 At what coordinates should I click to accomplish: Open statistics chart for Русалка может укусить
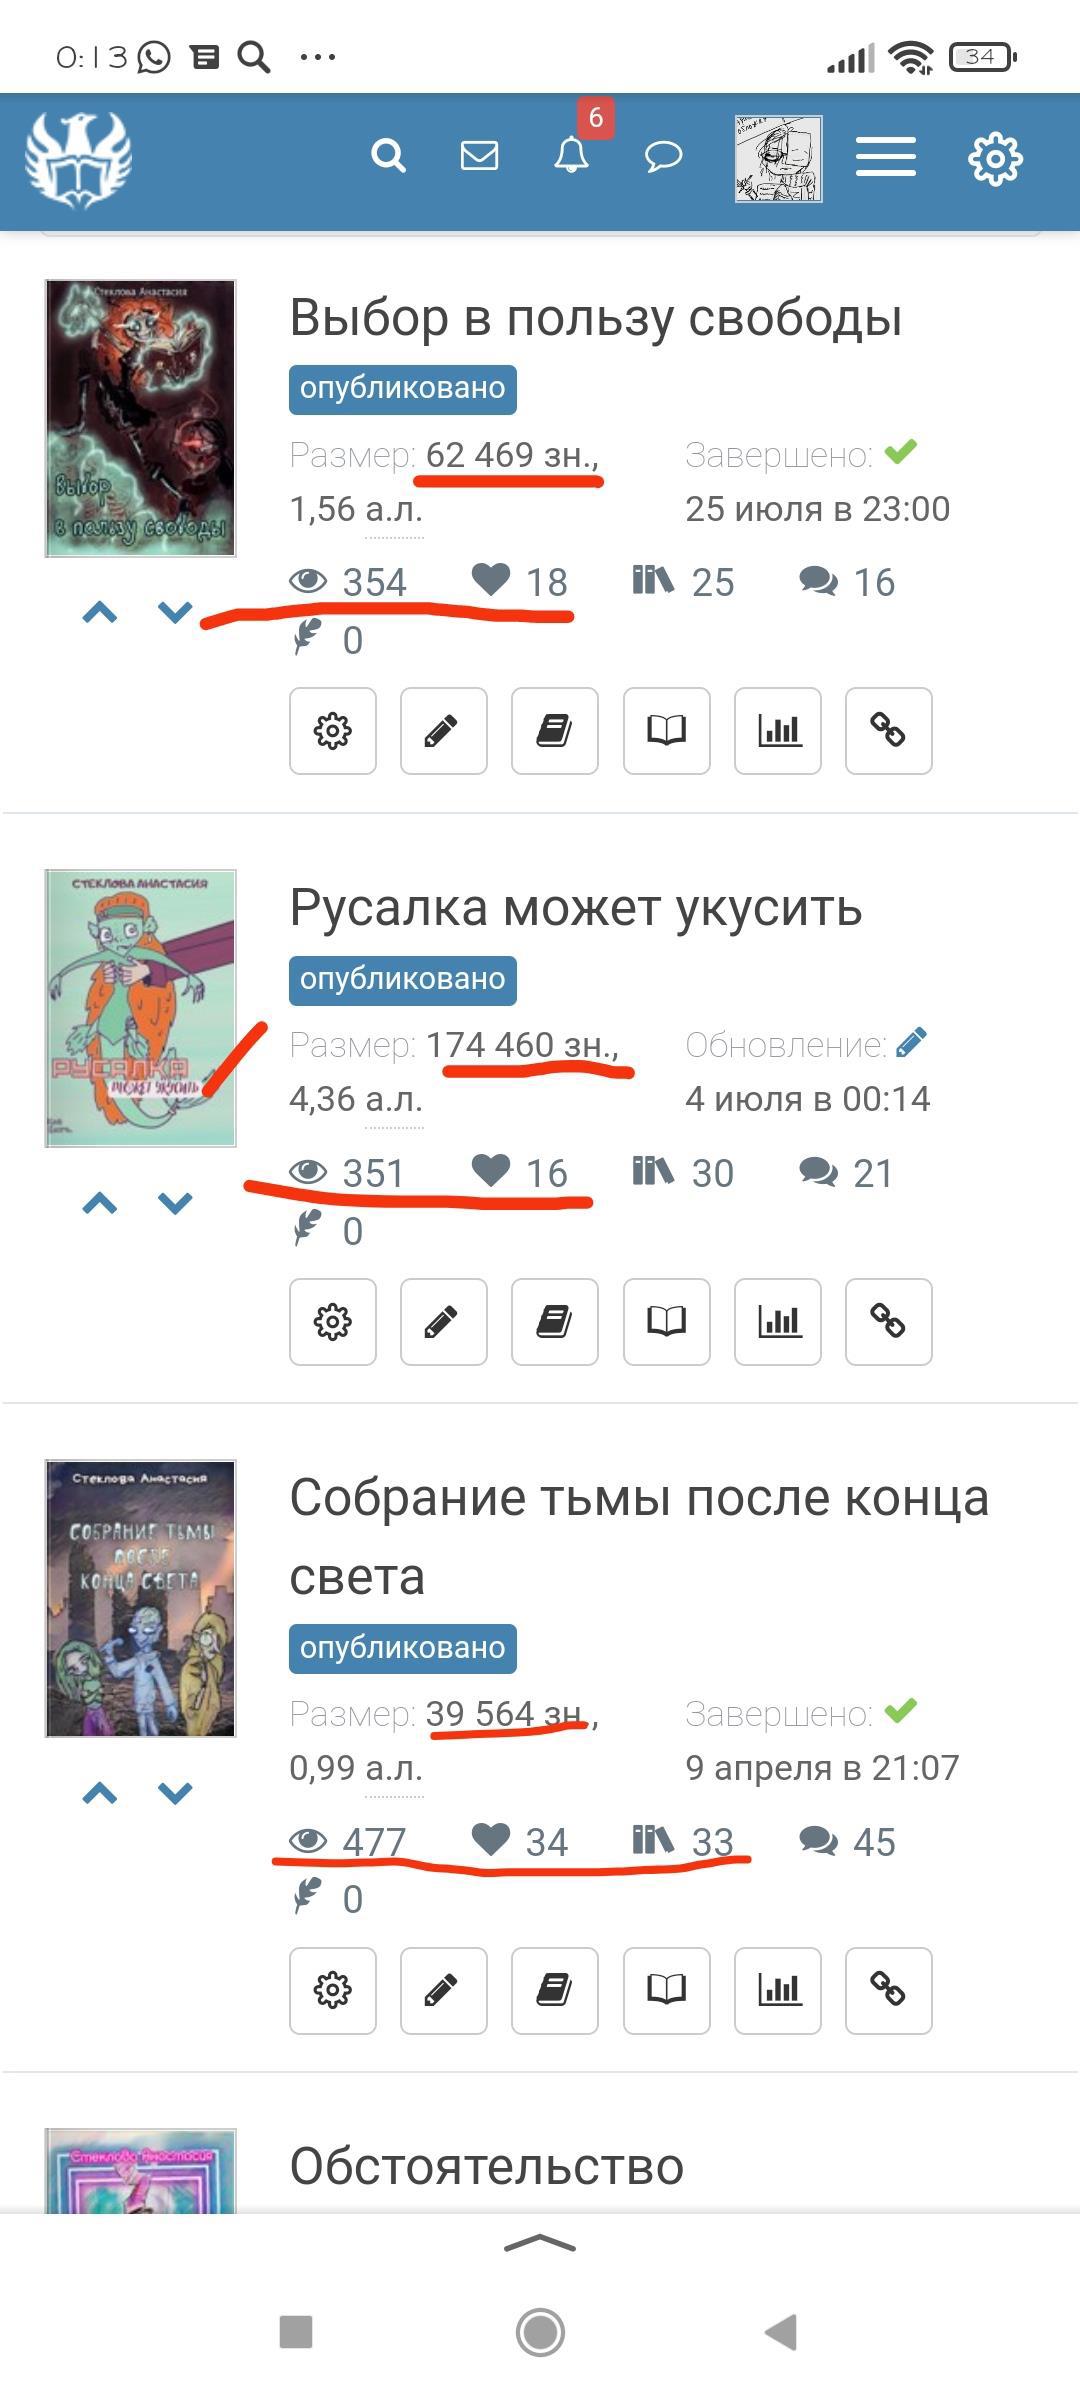[x=778, y=1321]
